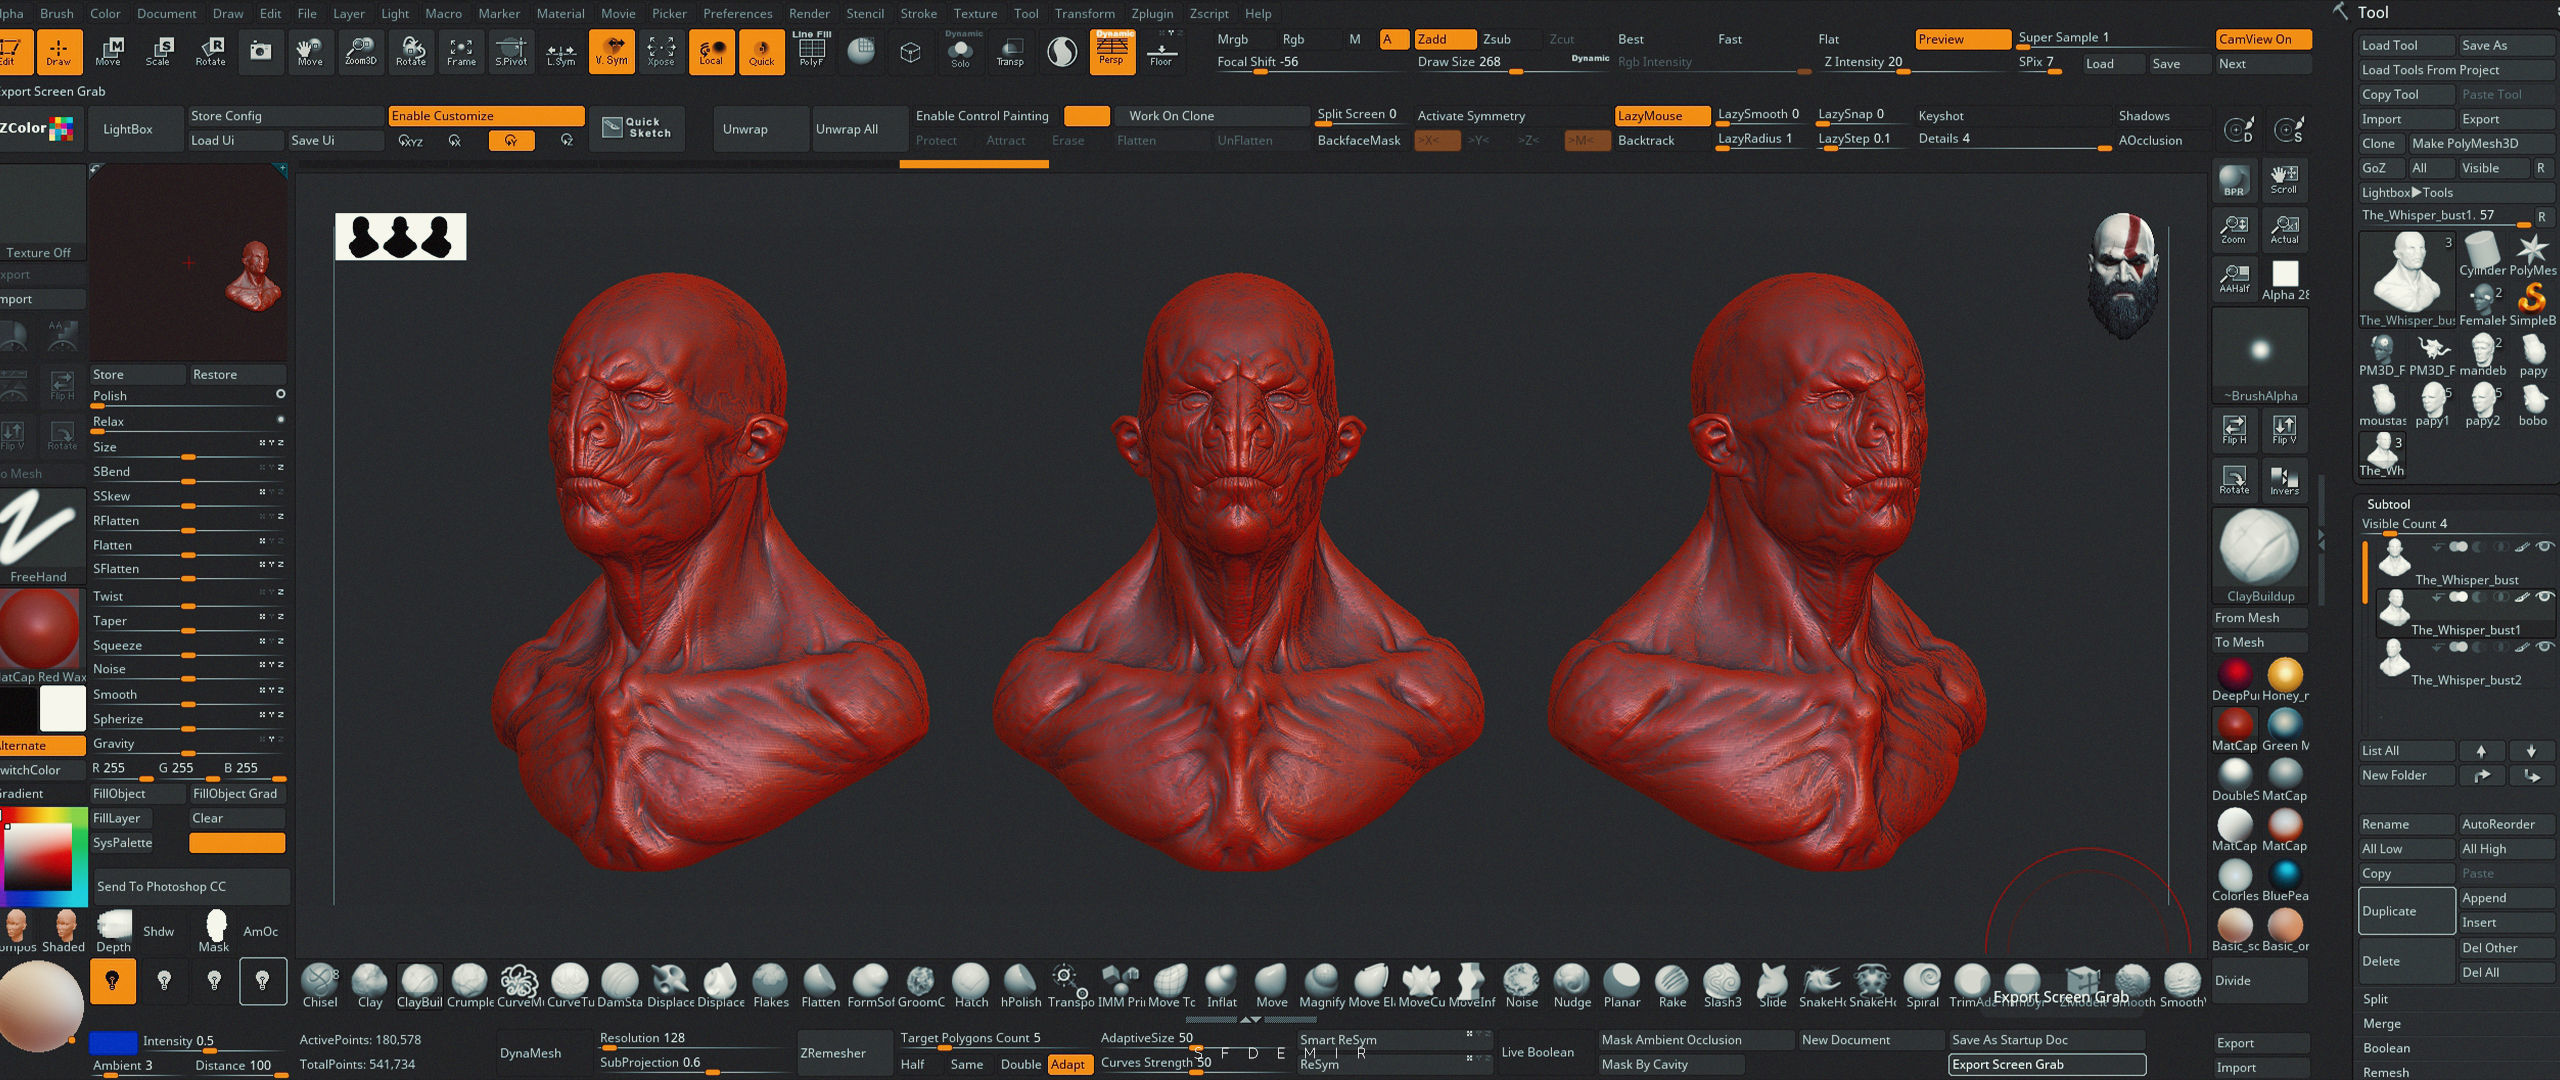Select the Flakes brush
Image resolution: width=2560 pixels, height=1080 pixels.
[770, 986]
